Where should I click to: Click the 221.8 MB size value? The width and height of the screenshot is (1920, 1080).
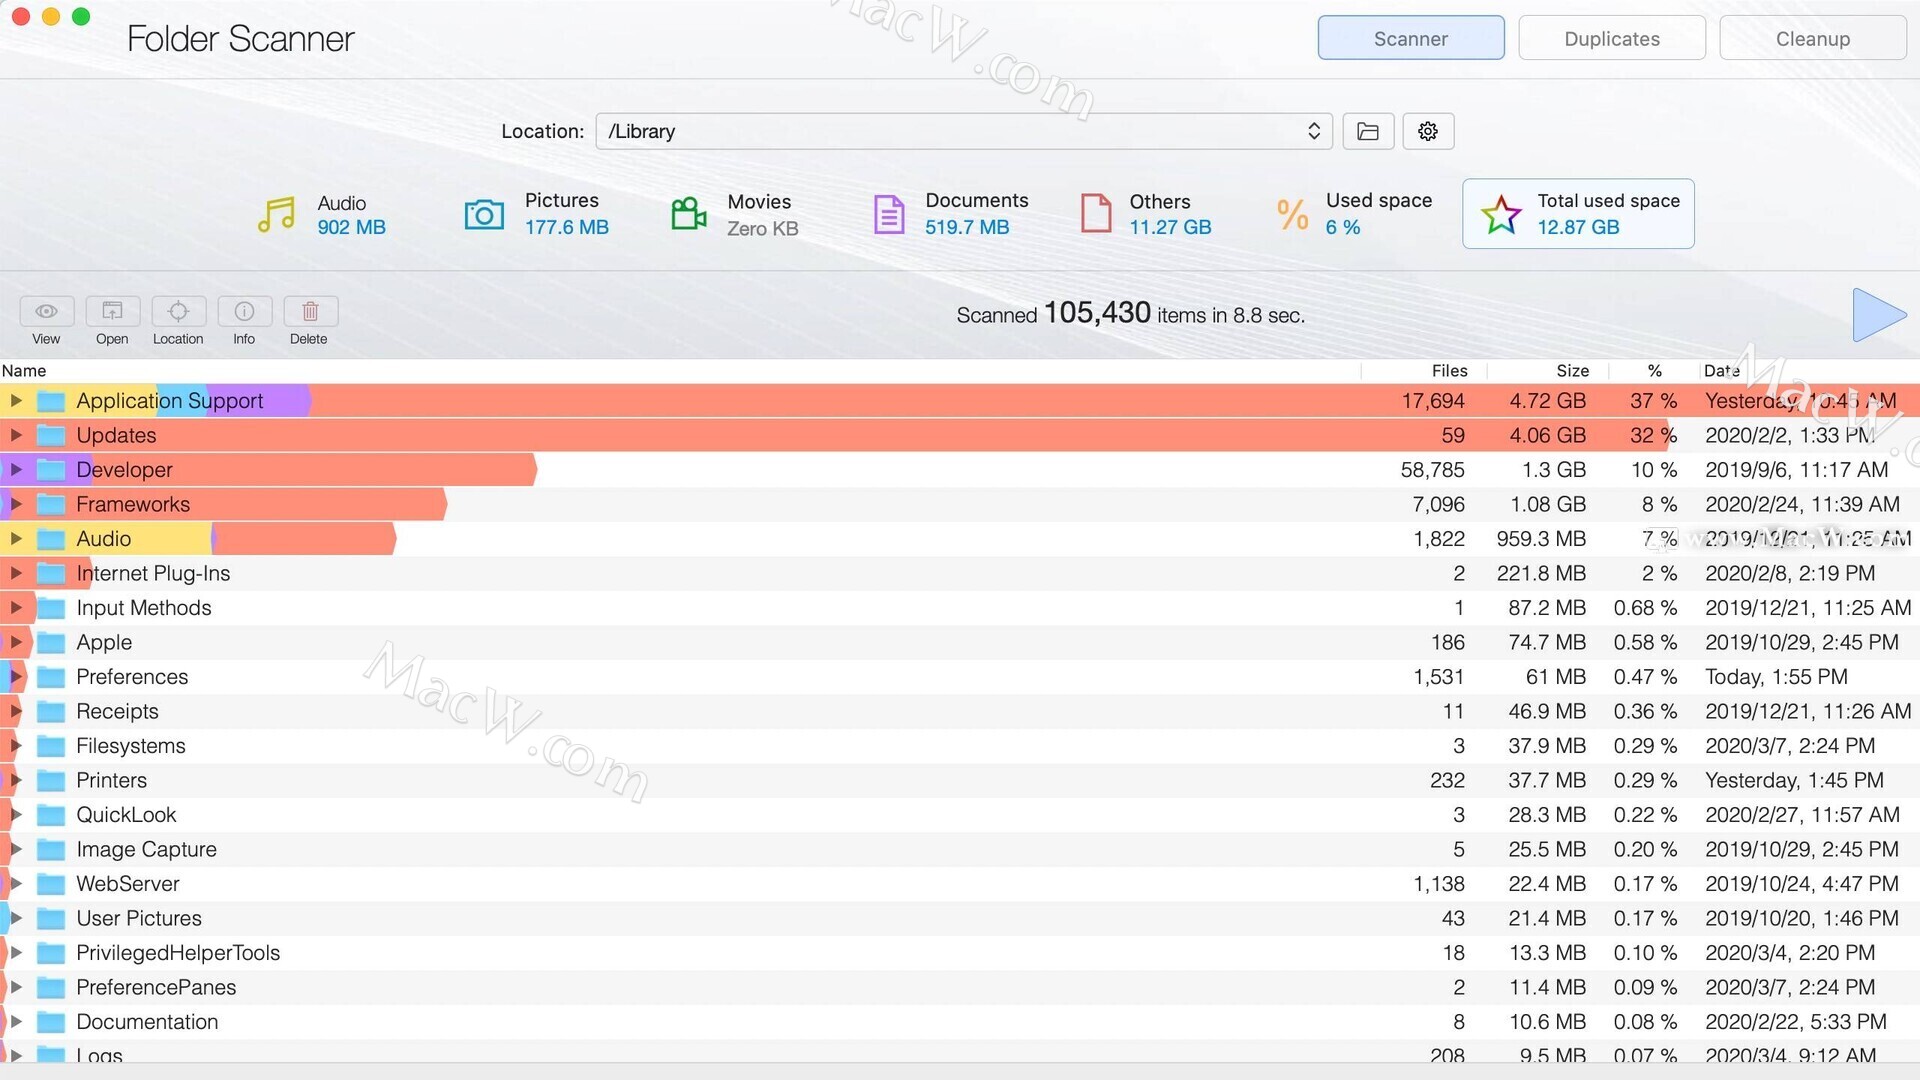tap(1541, 574)
